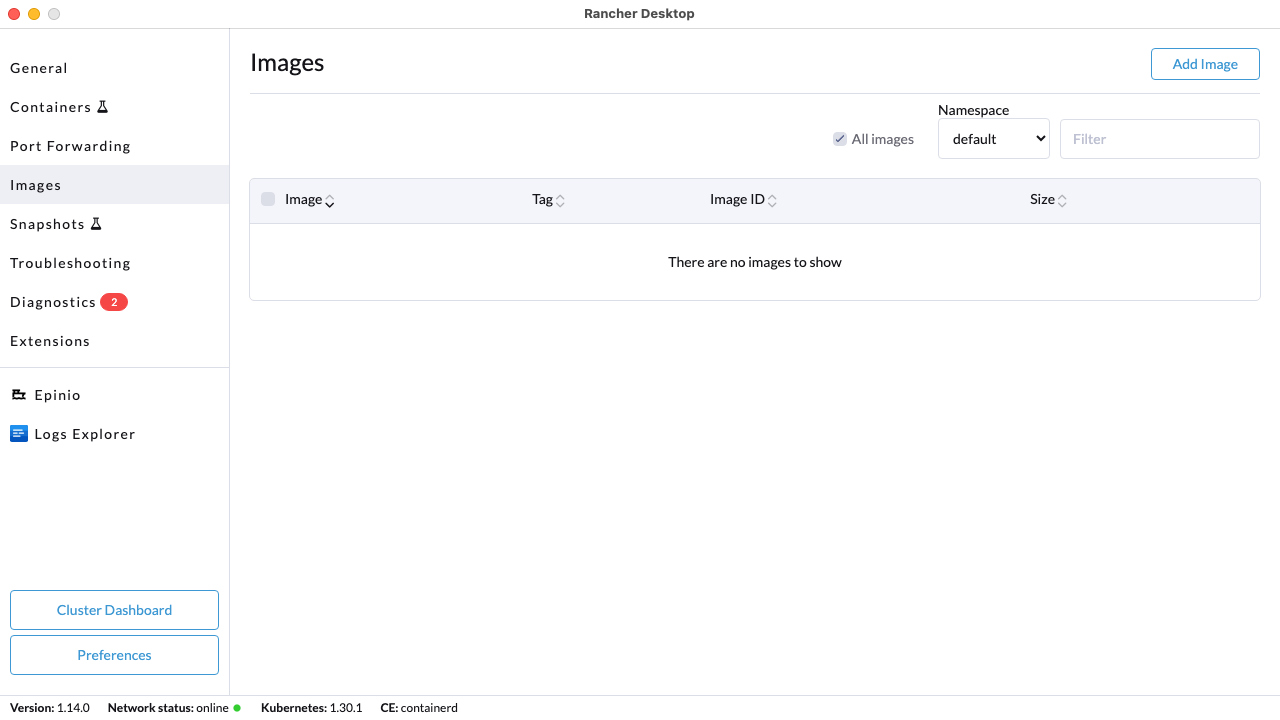Toggle the All images checkbox
The image size is (1280, 720).
point(840,139)
